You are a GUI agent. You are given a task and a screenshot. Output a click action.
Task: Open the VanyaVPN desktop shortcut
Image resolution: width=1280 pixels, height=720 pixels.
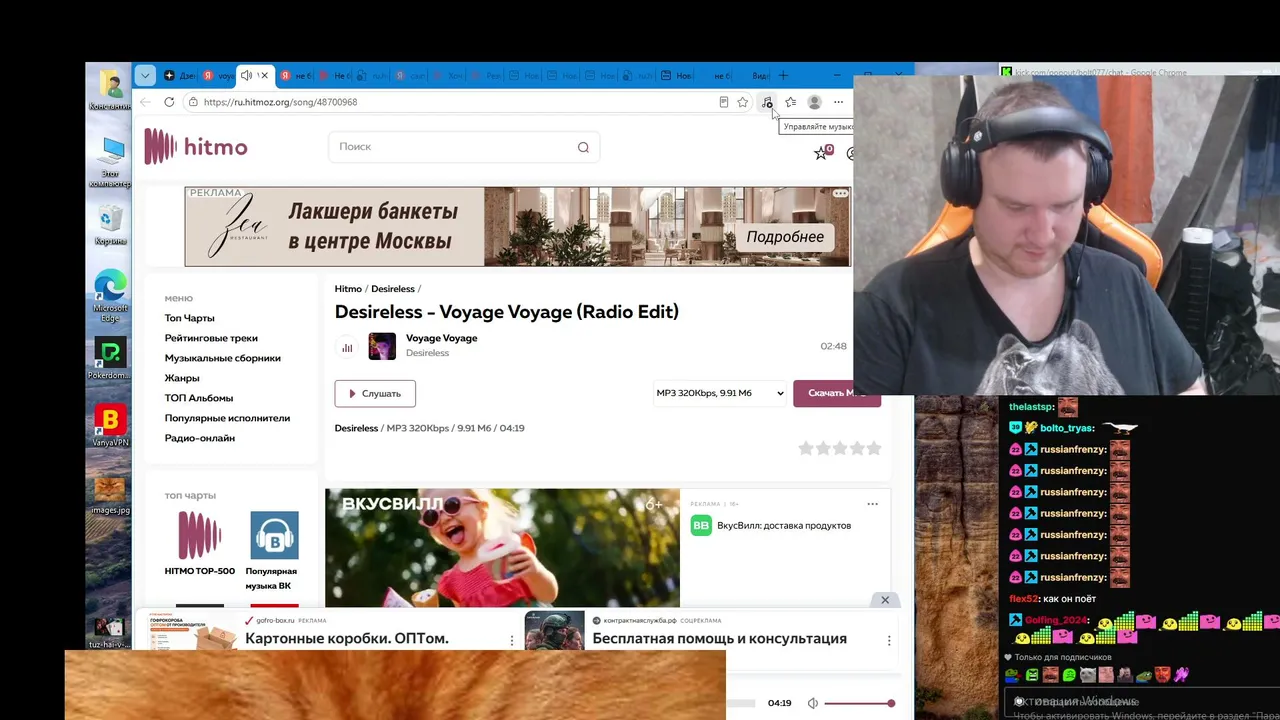(110, 426)
